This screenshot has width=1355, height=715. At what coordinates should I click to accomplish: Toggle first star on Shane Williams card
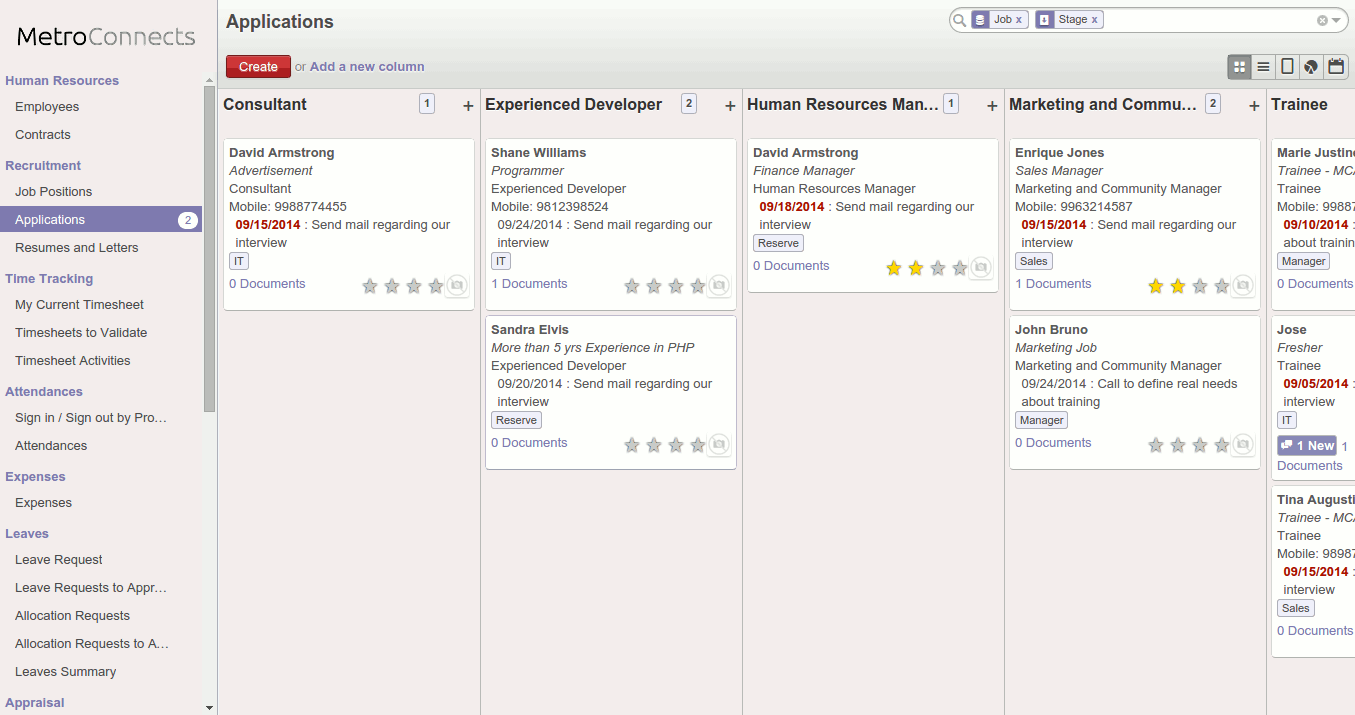point(632,287)
